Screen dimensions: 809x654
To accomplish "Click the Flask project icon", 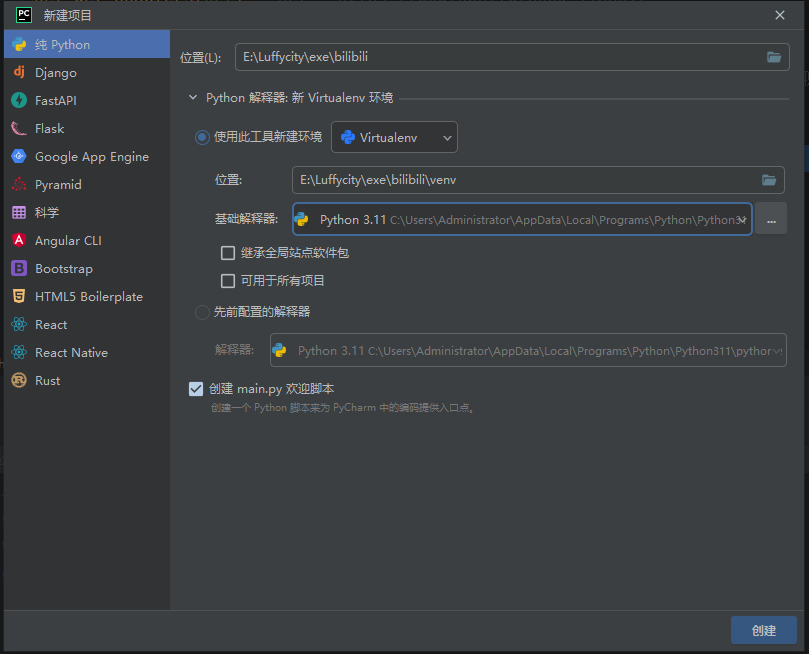I will tap(19, 128).
